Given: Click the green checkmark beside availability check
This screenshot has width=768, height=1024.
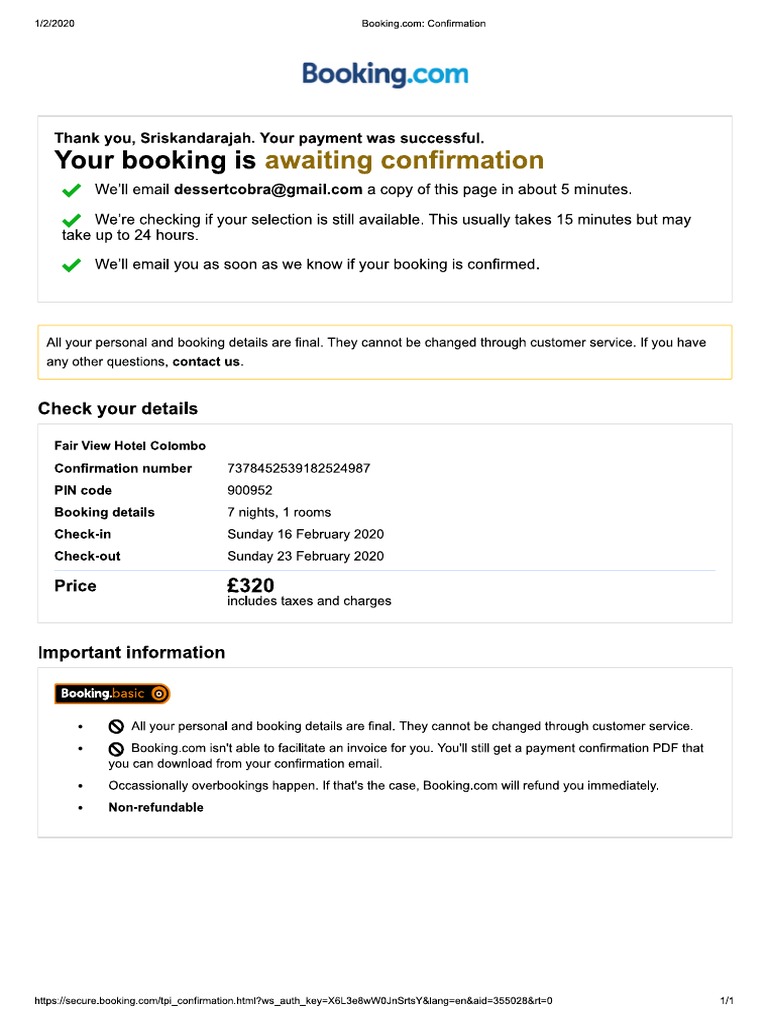Looking at the screenshot, I should [x=71, y=220].
